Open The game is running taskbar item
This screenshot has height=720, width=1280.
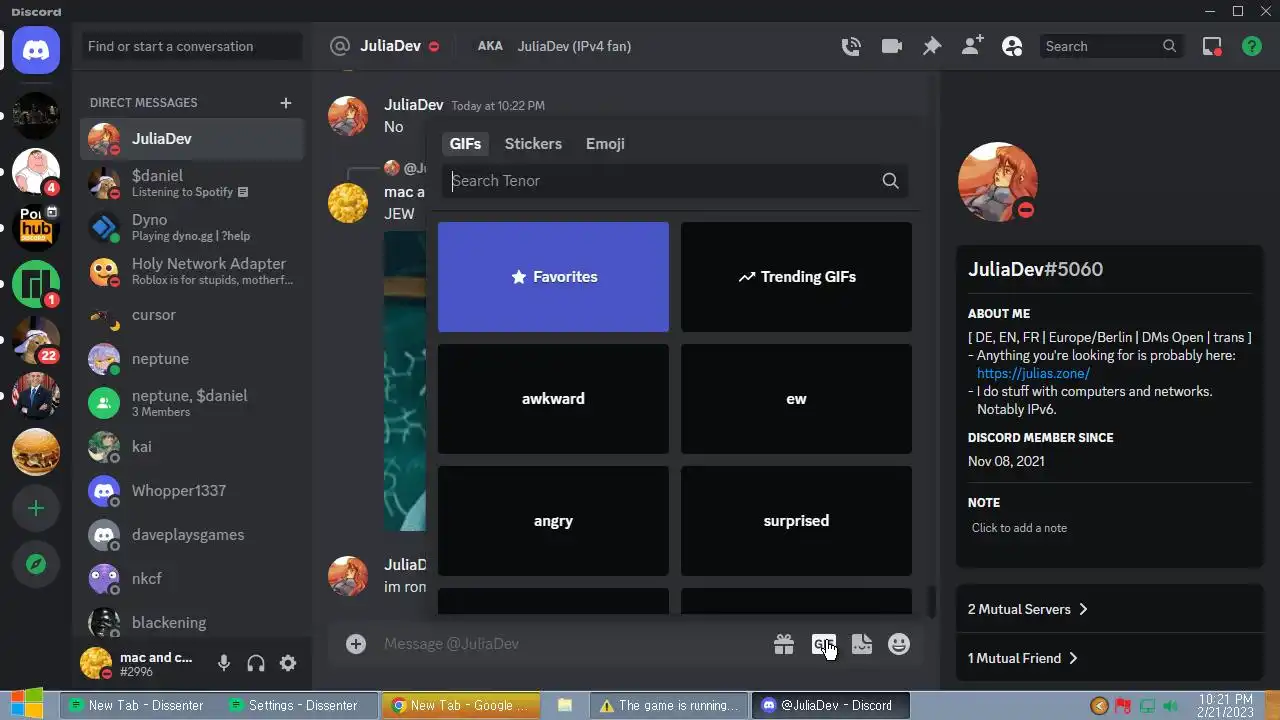coord(669,705)
